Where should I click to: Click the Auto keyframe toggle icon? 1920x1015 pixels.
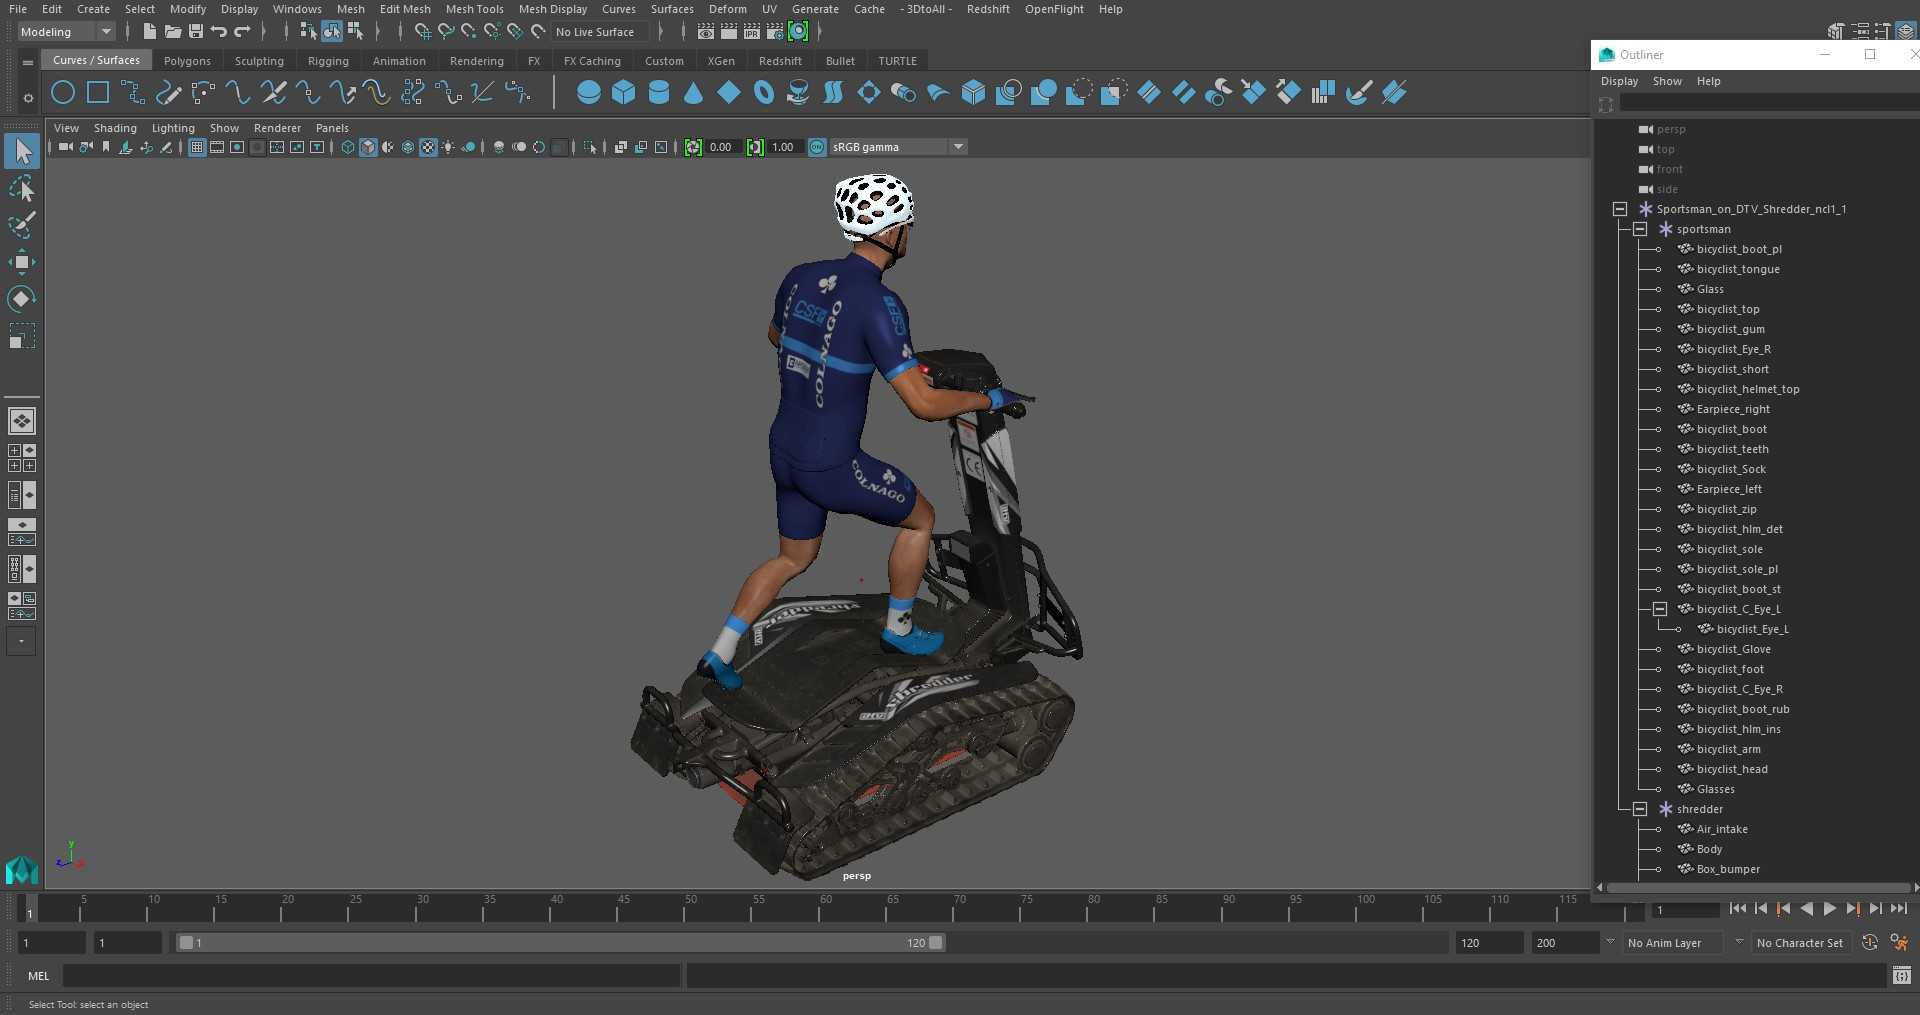coord(1870,942)
